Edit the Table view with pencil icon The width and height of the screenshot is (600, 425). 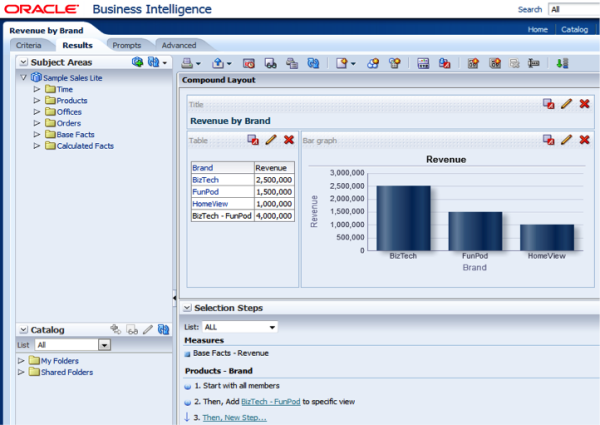[x=271, y=140]
